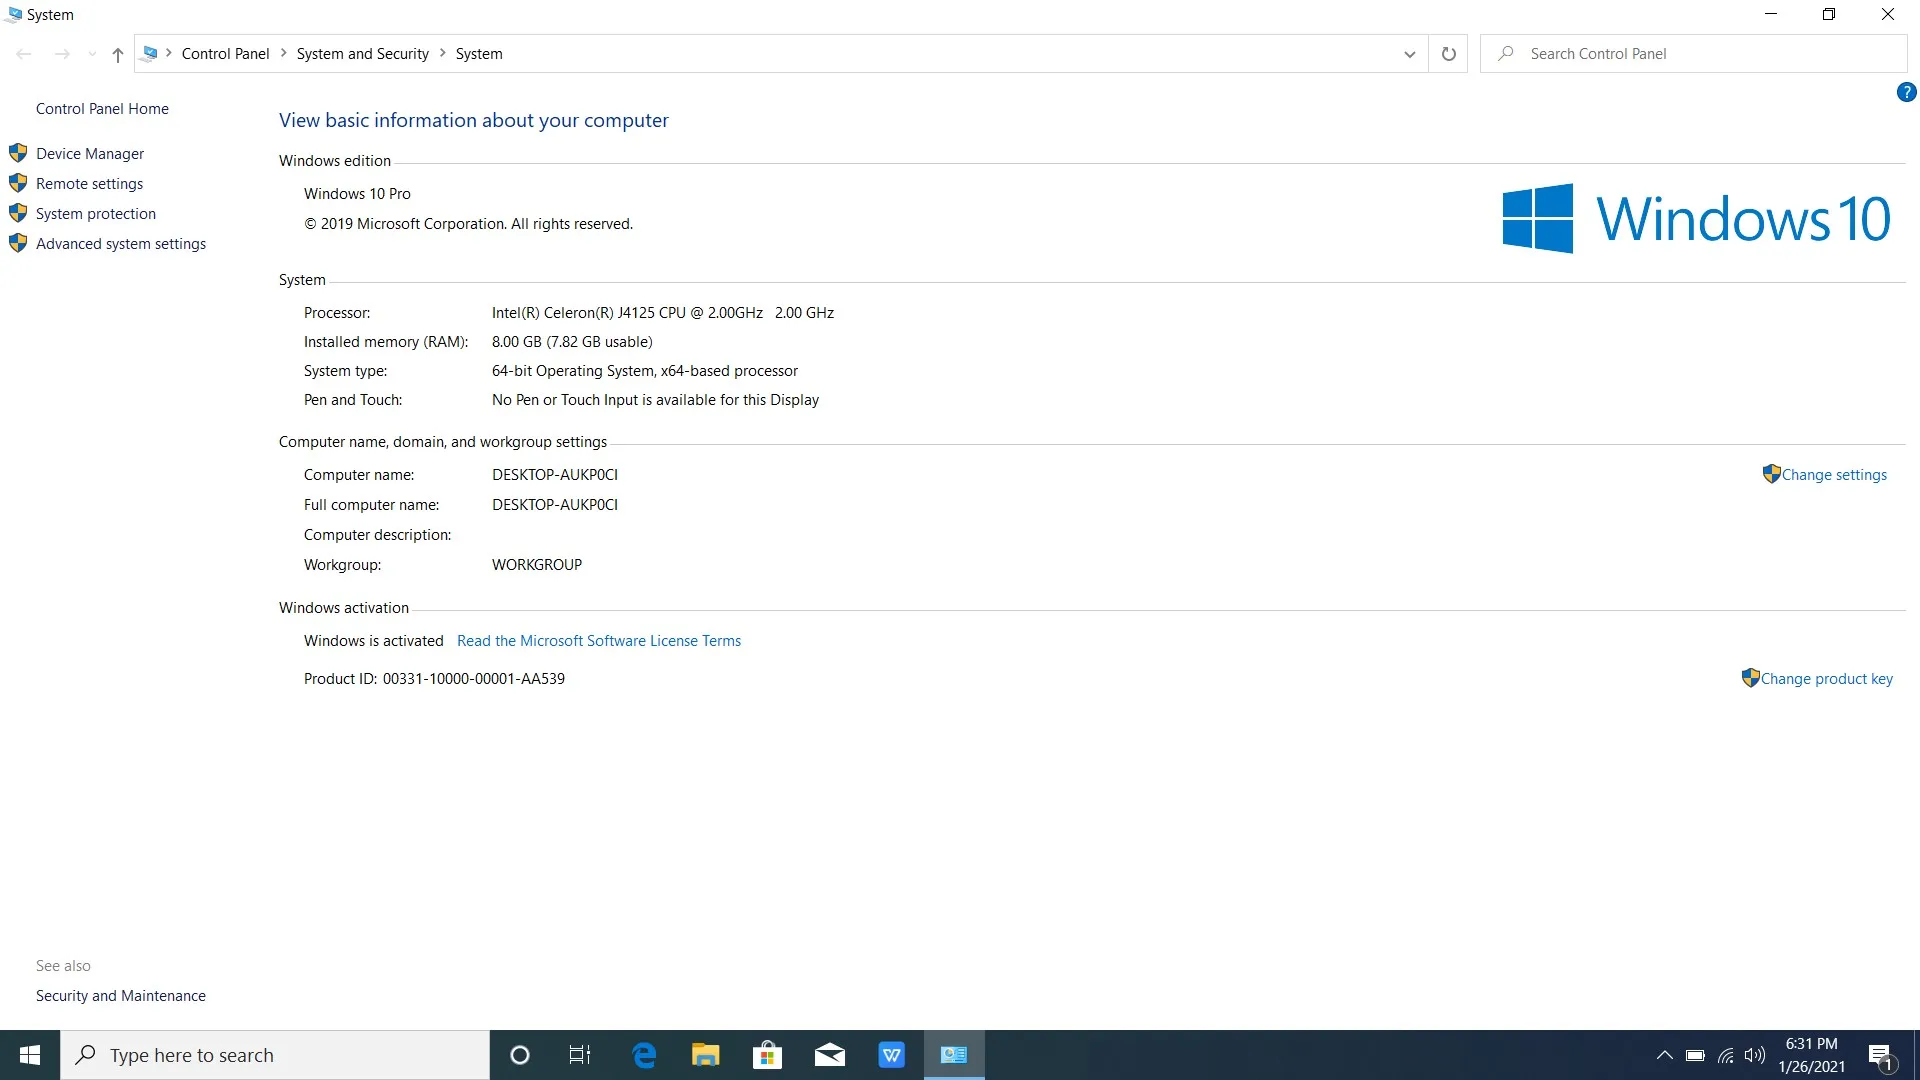Open Security and Maintenance link
Image resolution: width=1920 pixels, height=1080 pixels.
[x=120, y=994]
